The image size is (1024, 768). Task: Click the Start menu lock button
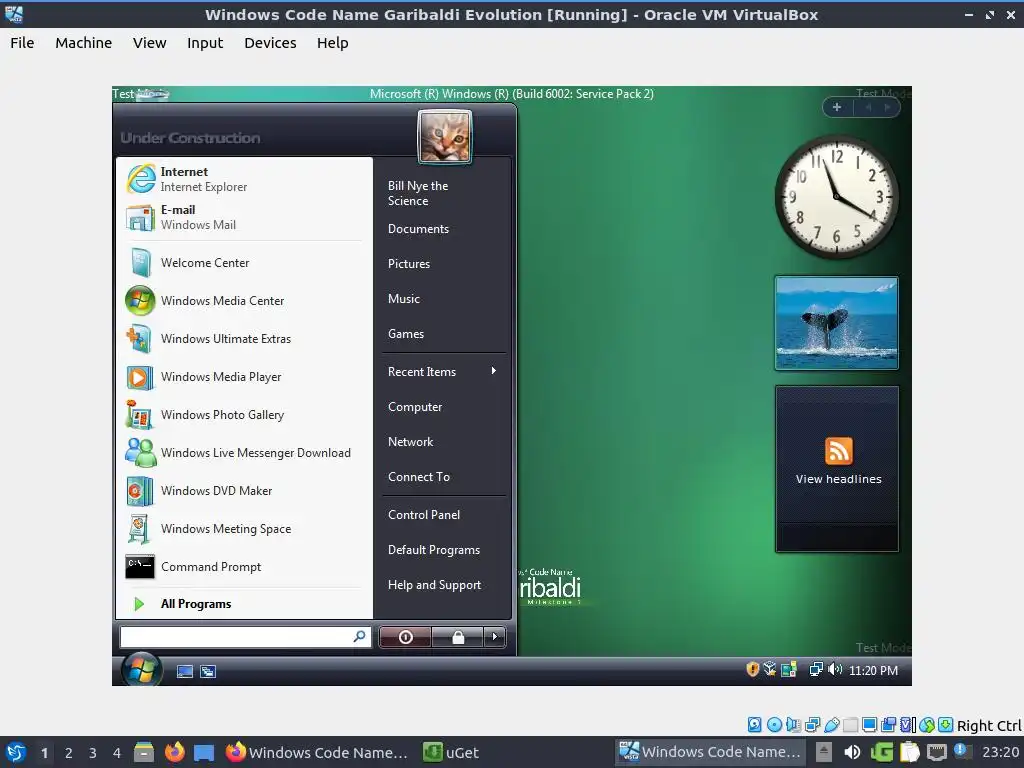coord(458,637)
